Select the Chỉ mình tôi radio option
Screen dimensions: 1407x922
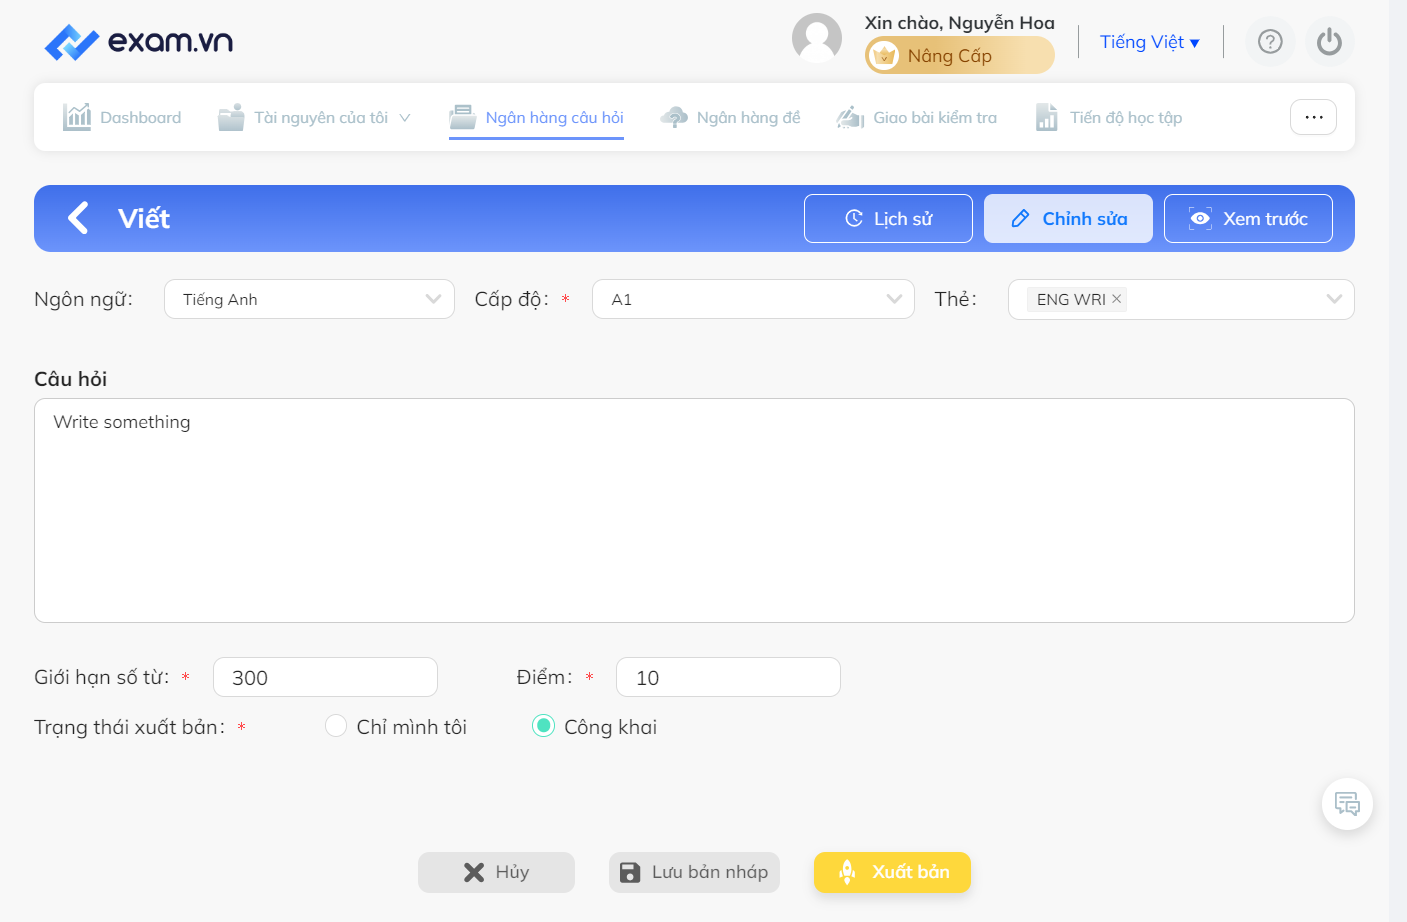pyautogui.click(x=336, y=726)
